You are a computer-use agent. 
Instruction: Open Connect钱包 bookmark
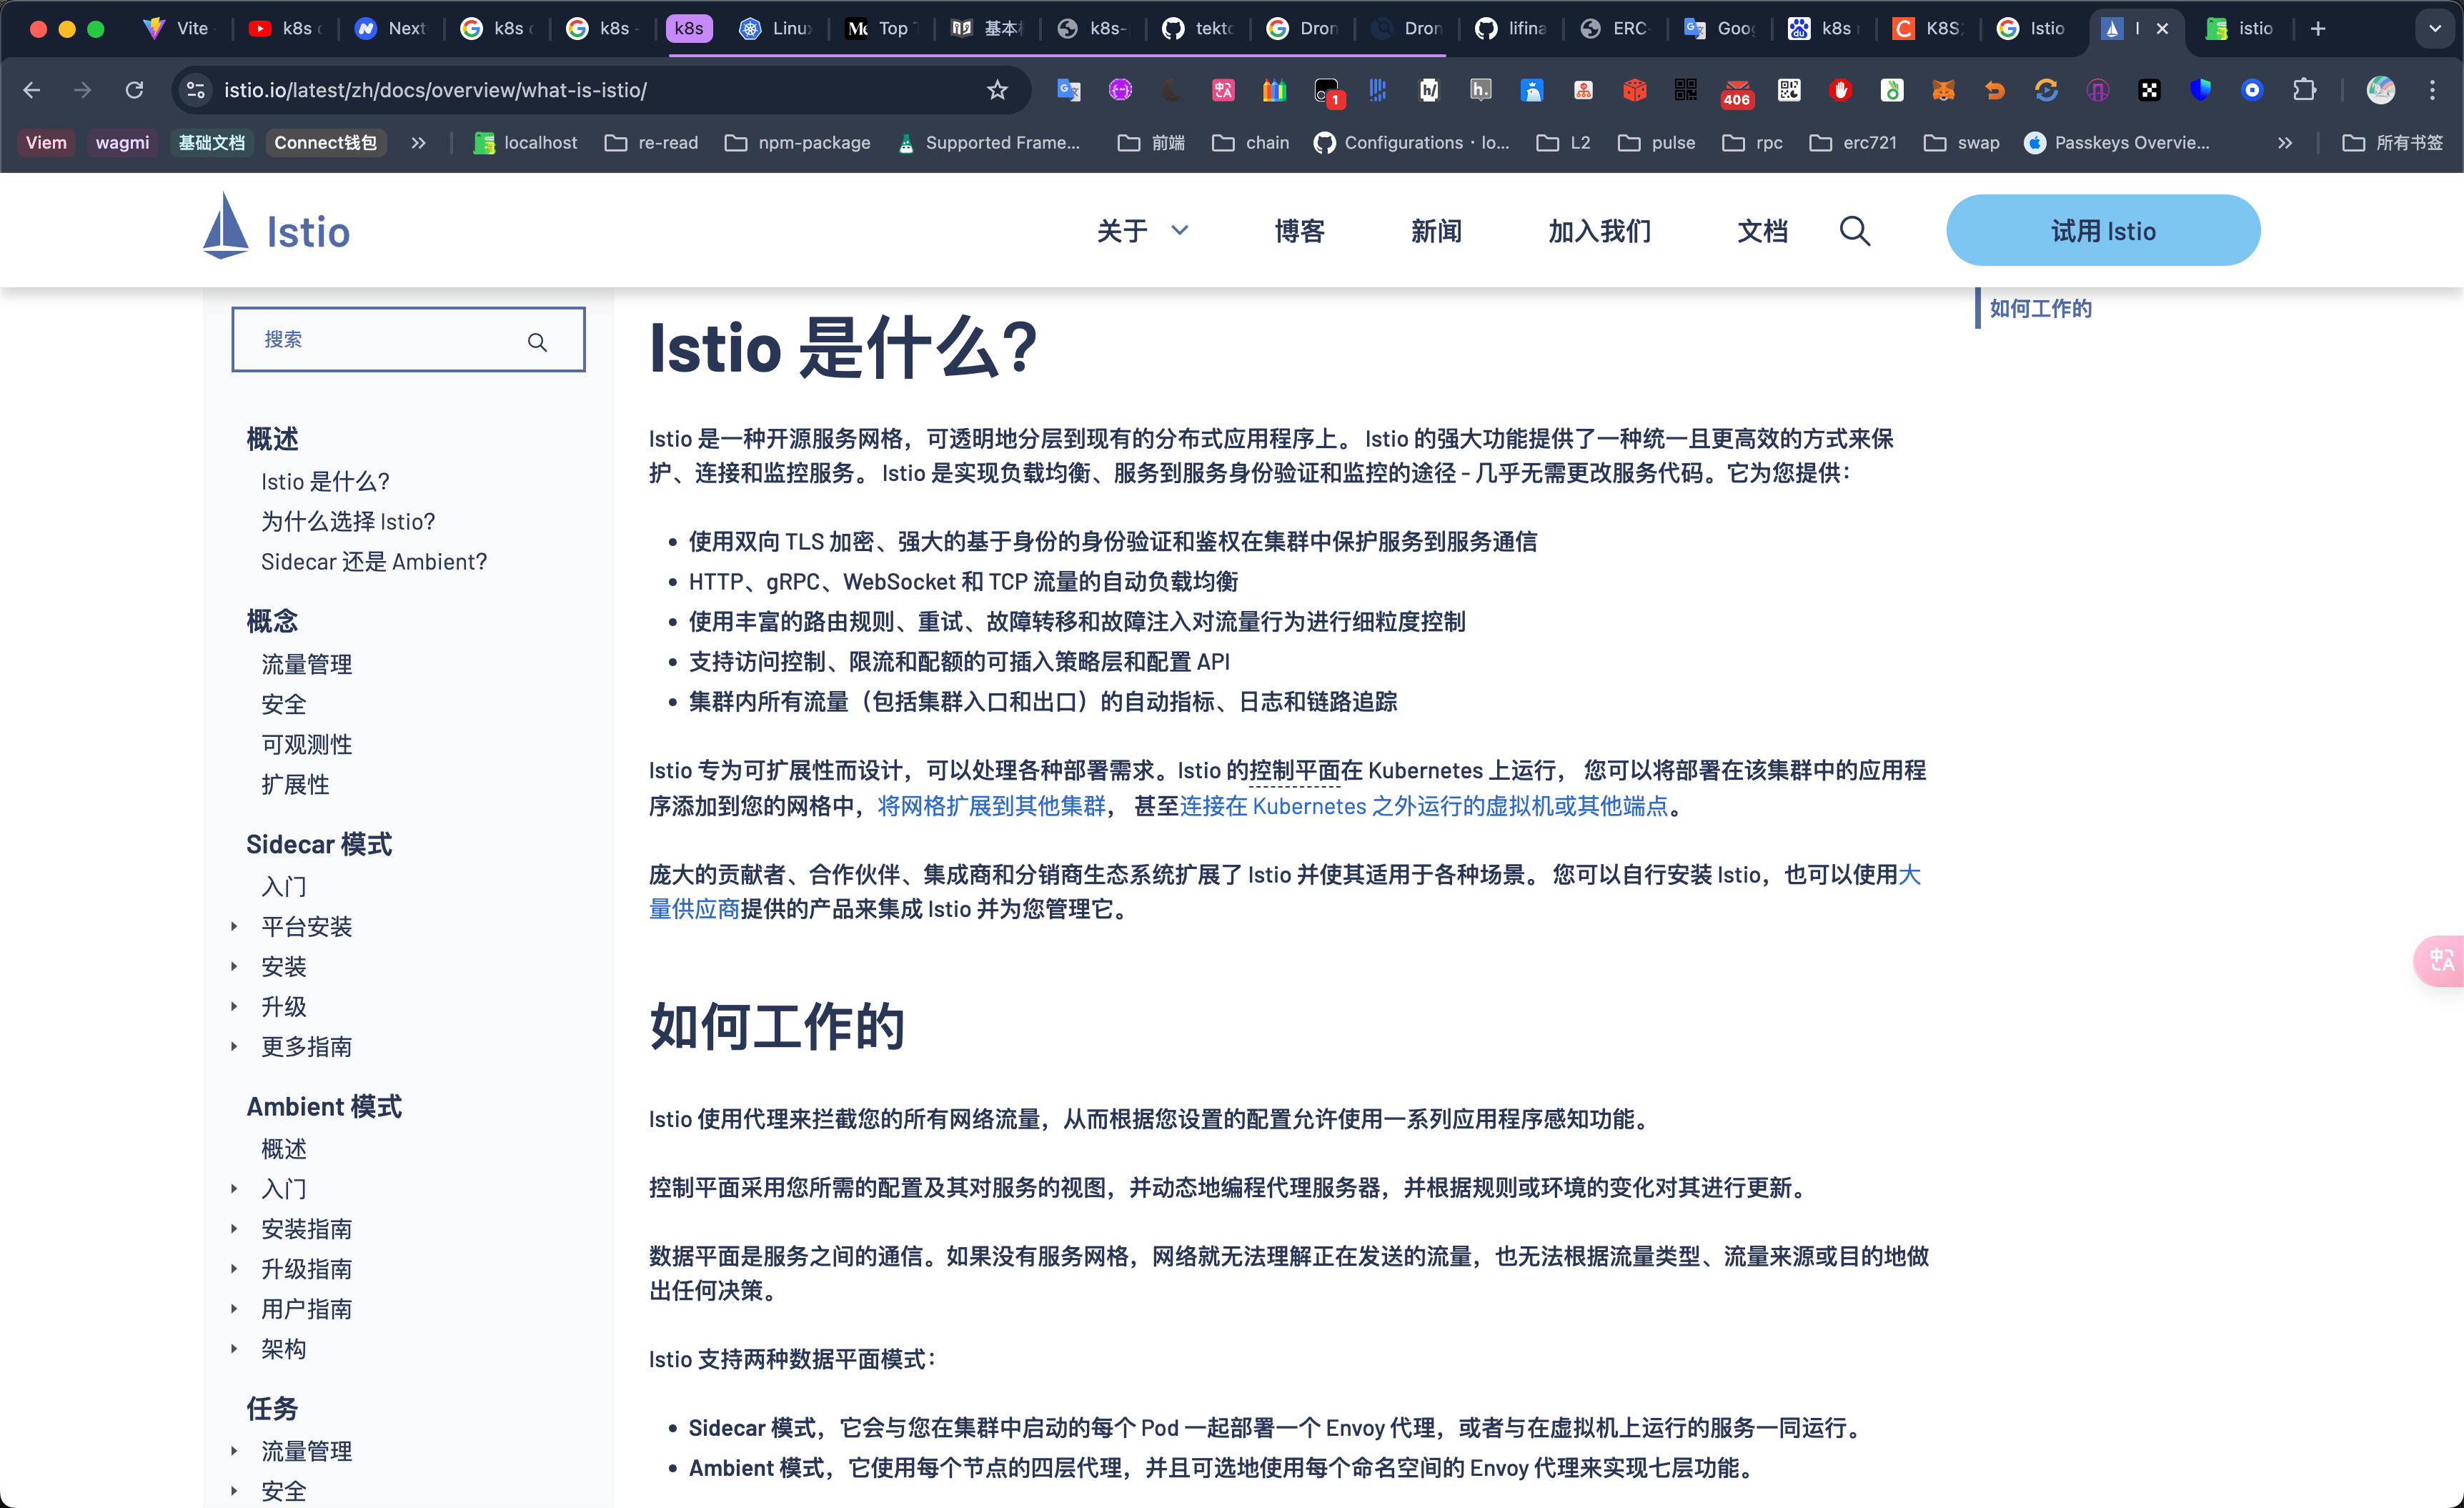[326, 143]
